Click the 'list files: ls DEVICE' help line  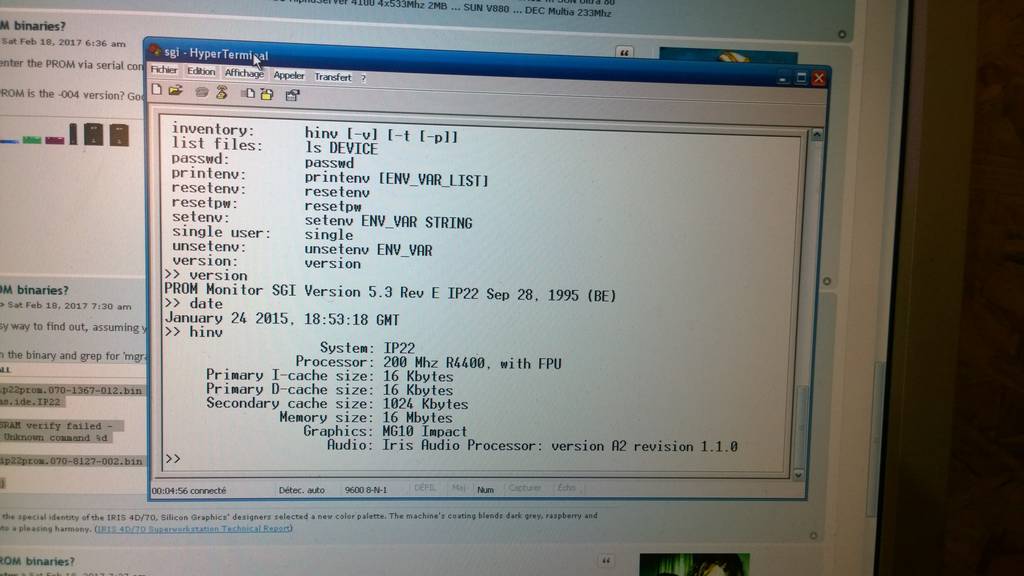[275, 146]
